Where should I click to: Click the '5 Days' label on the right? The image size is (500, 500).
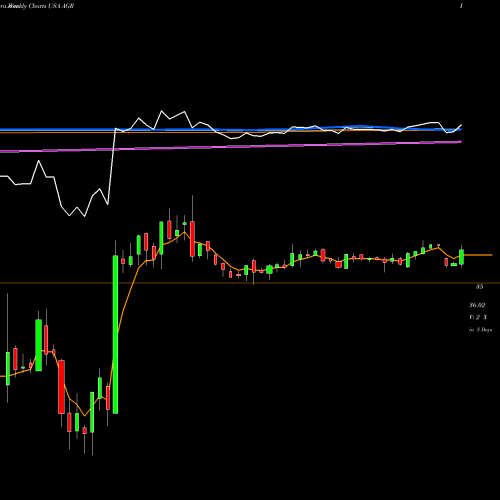[484, 330]
